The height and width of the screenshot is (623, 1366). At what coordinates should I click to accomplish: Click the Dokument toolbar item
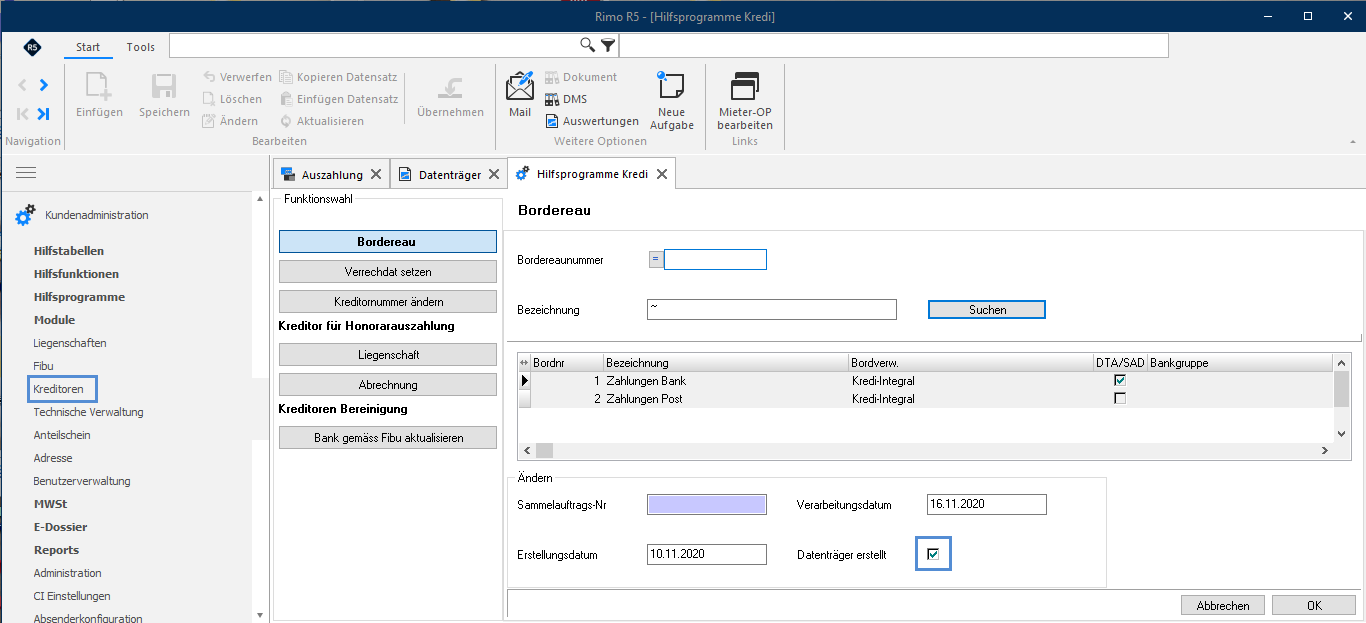pos(580,77)
